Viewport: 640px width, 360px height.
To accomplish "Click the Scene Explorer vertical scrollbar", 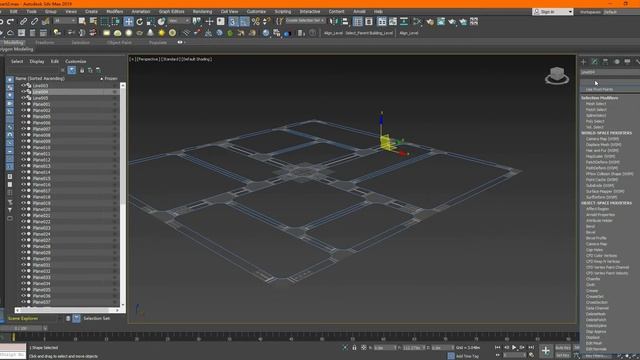I will (123, 195).
